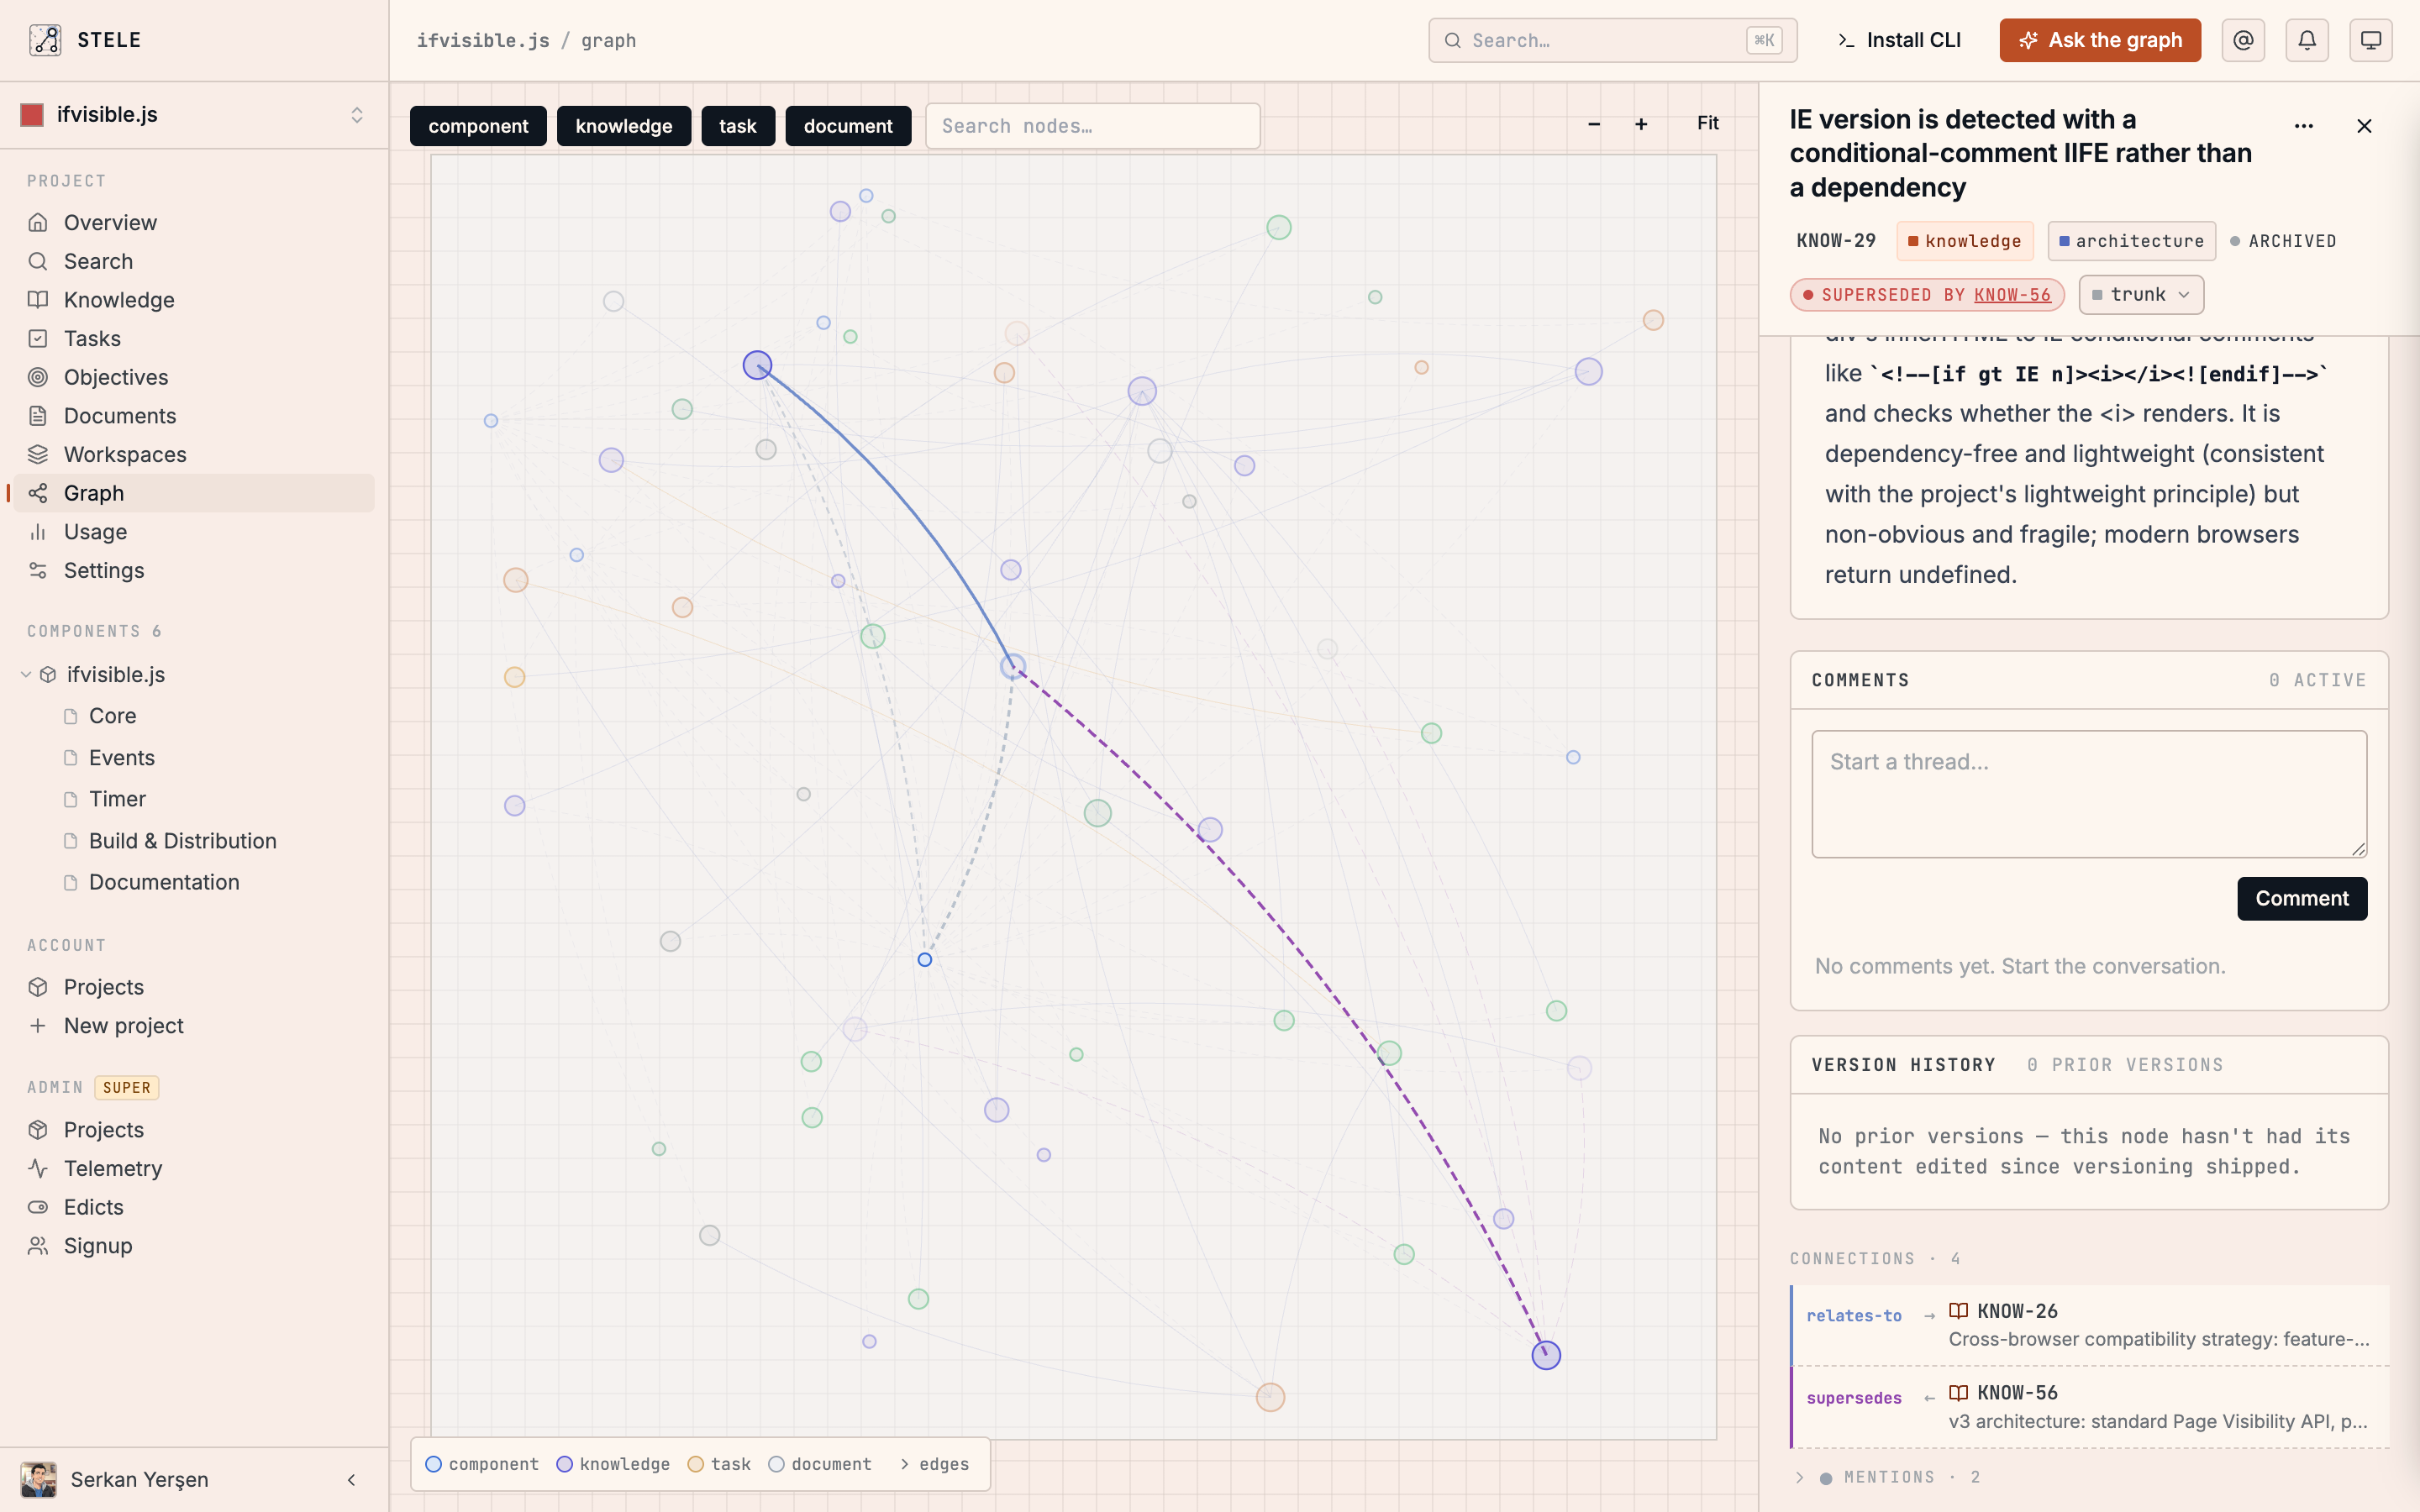Open Tasks in the sidebar
Screen dimensions: 2420x1512
(x=194, y=338)
